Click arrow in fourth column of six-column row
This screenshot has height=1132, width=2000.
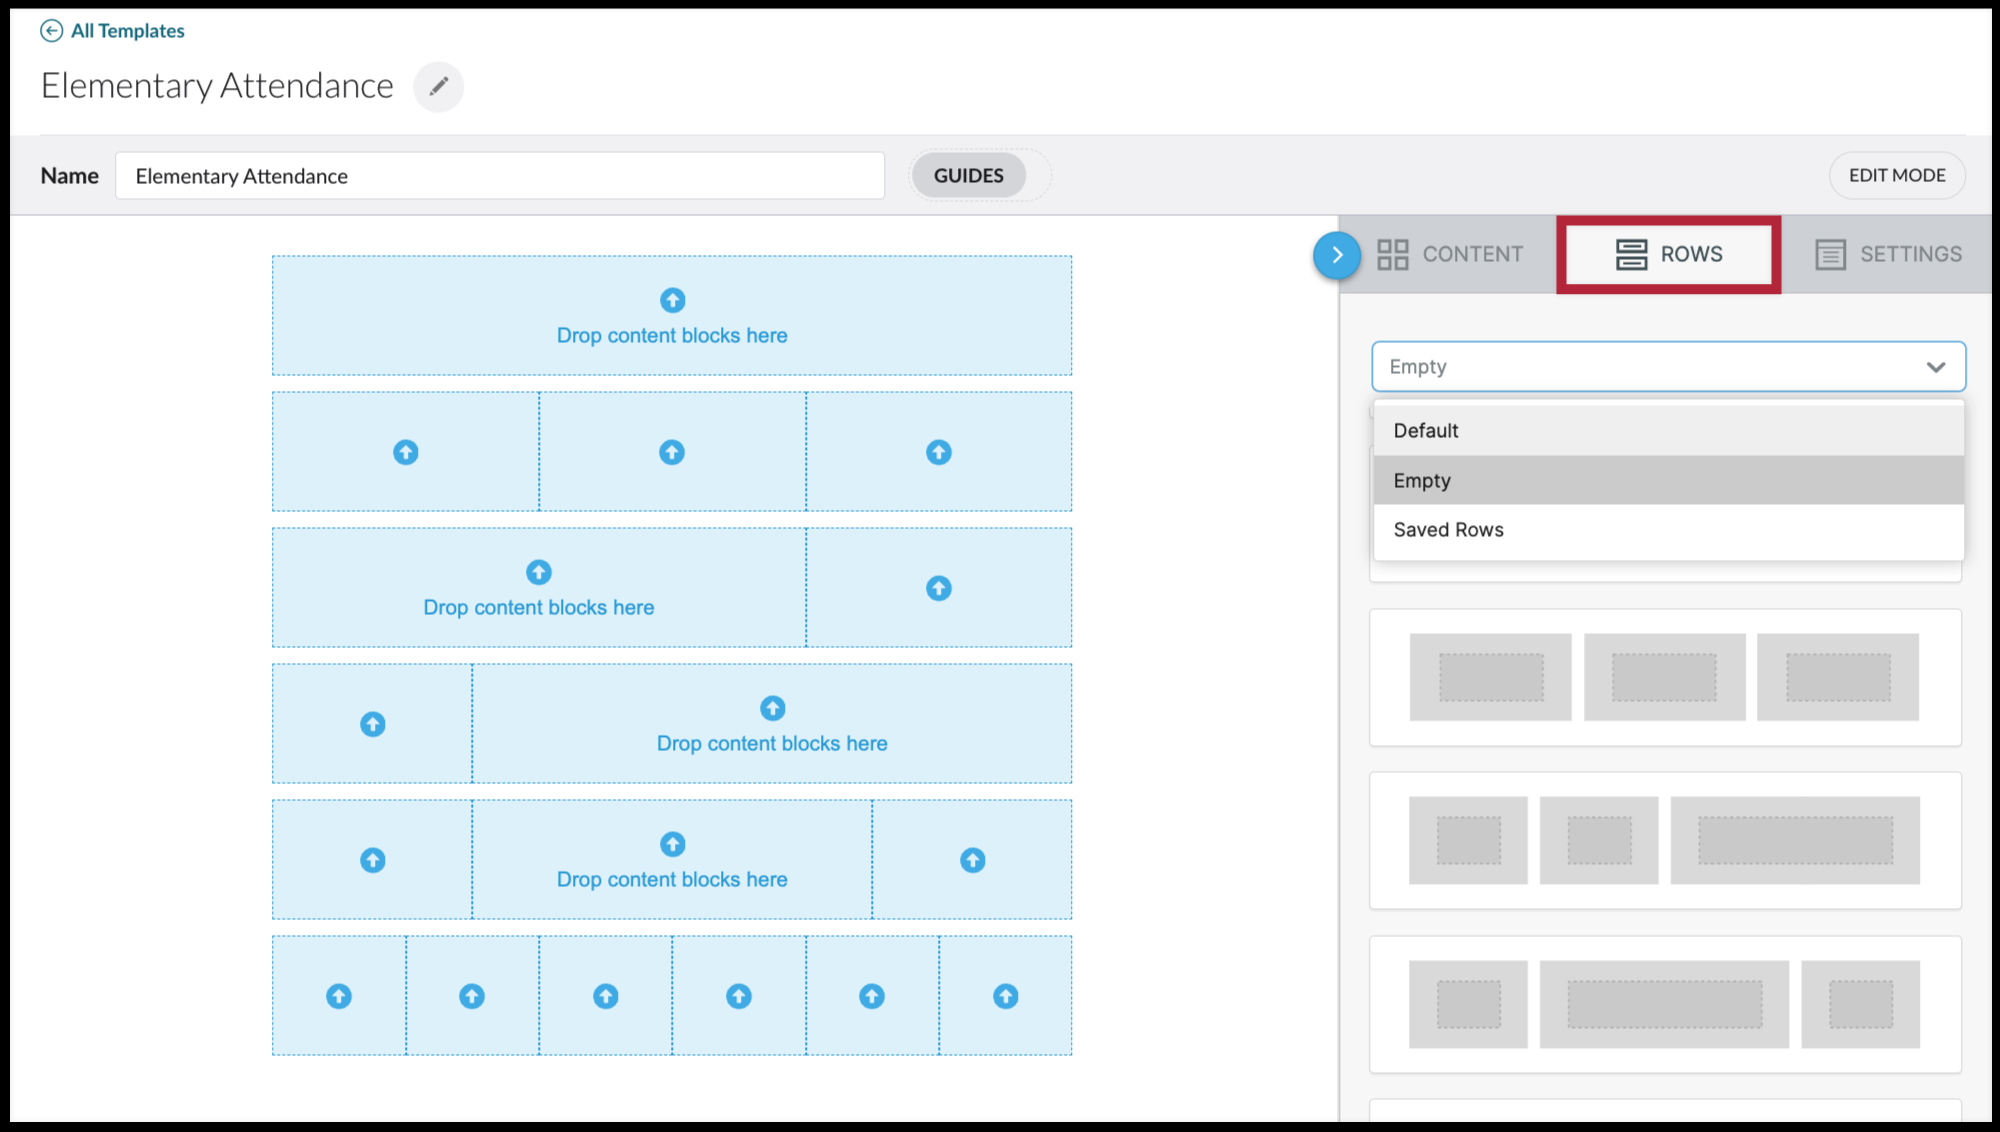[x=739, y=996]
